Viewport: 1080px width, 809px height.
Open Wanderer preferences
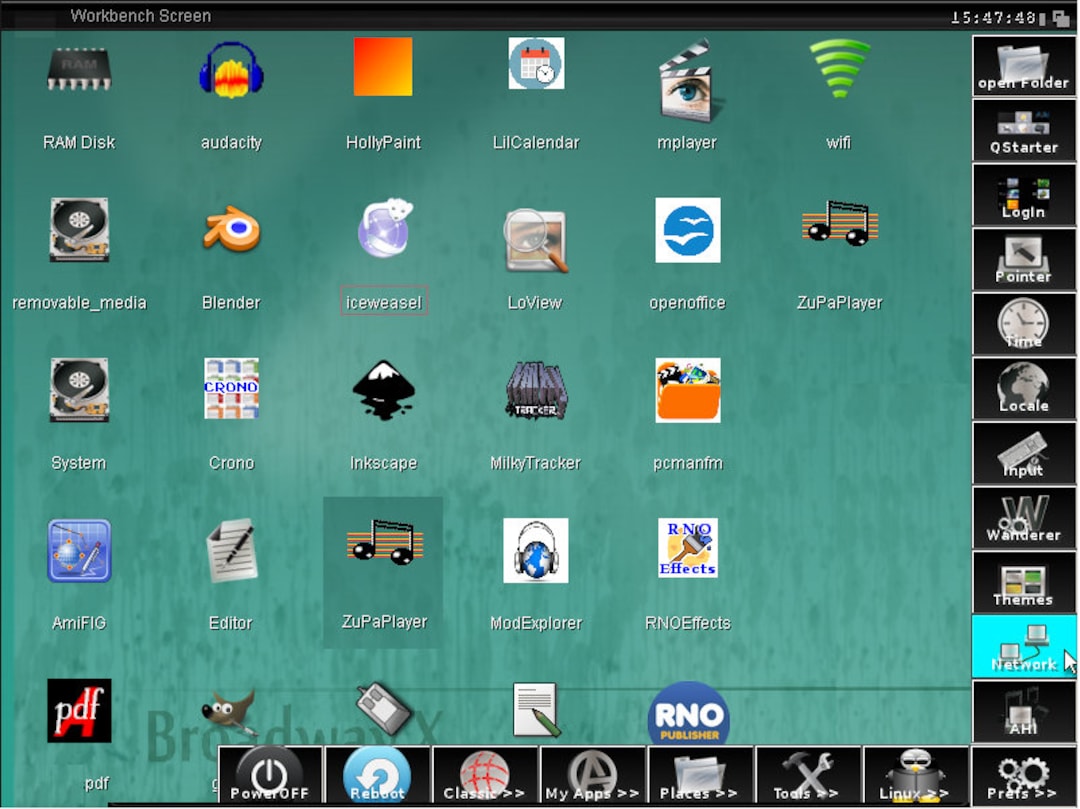point(1023,518)
